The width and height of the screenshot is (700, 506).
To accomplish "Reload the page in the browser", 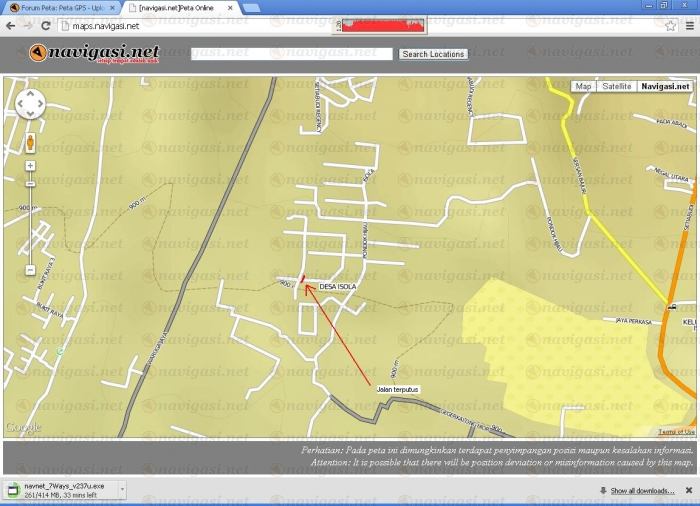I will [46, 25].
